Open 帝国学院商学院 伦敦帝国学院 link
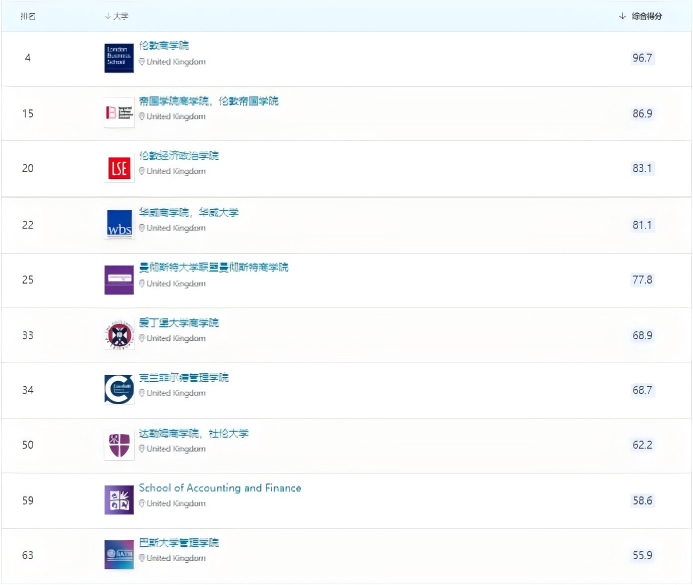Image resolution: width=693 pixels, height=585 pixels. (209, 101)
